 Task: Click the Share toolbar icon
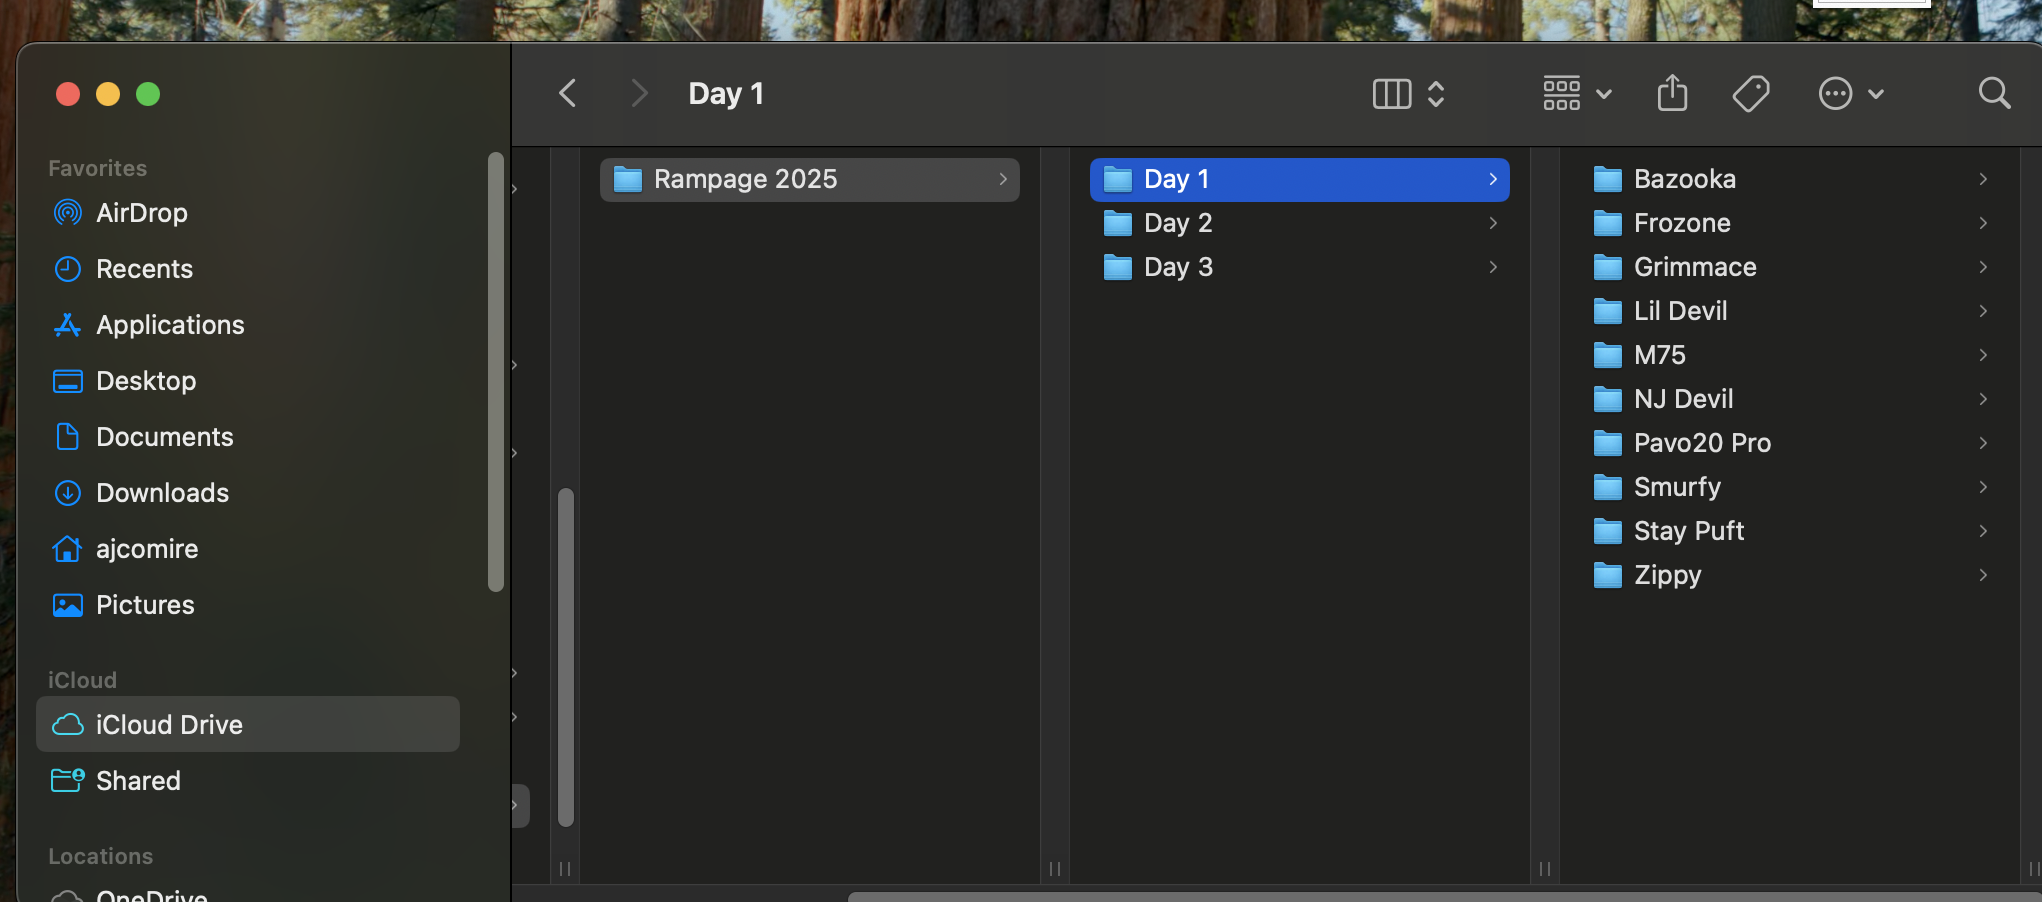1672,94
